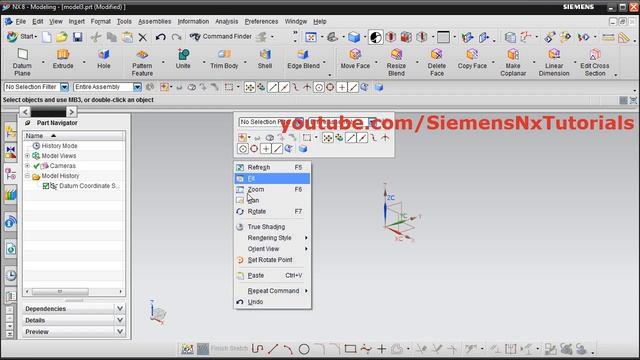
Task: Select Zoom in the context menu
Action: [x=272, y=189]
